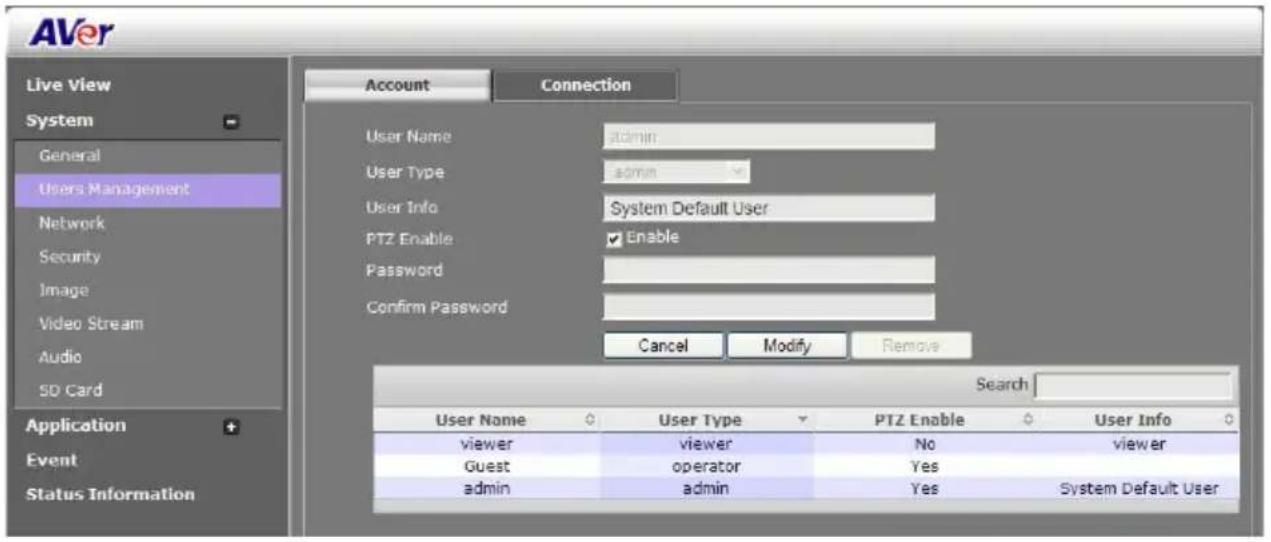Toggle the PTZ Enable checkbox
This screenshot has height=542, width=1271.
click(x=615, y=238)
